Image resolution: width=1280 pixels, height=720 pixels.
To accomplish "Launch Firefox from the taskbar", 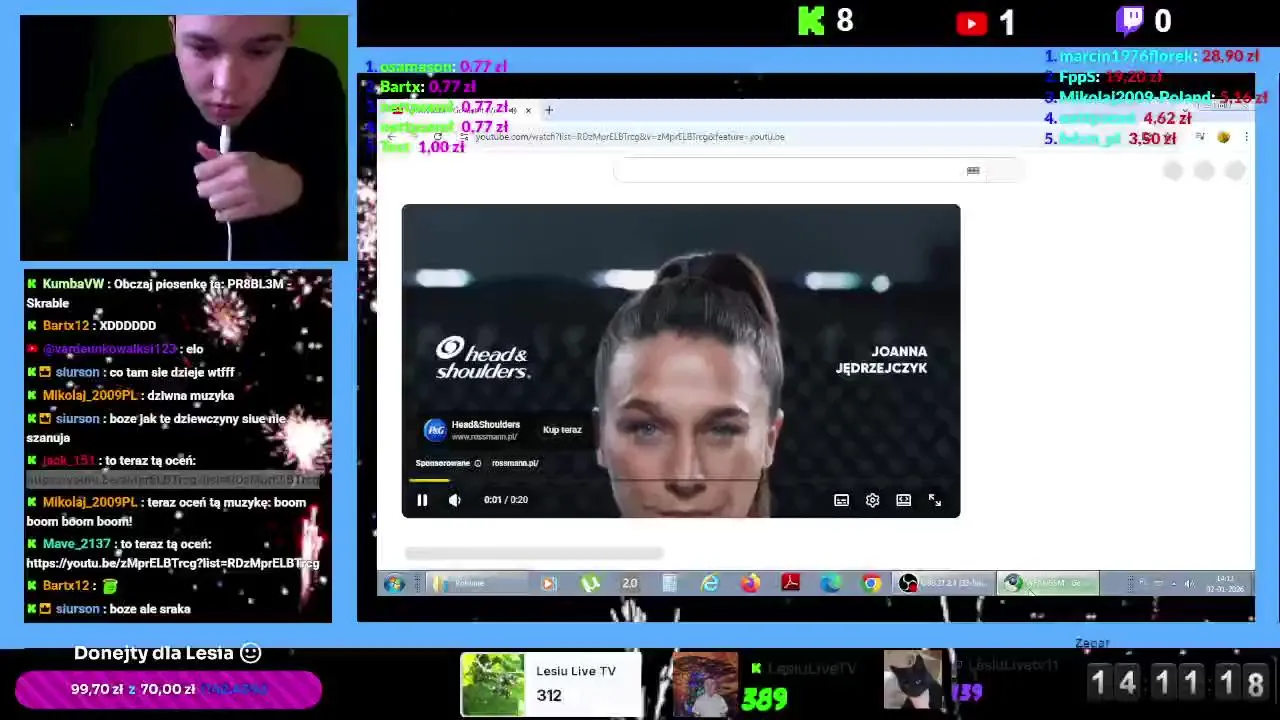I will pos(750,583).
